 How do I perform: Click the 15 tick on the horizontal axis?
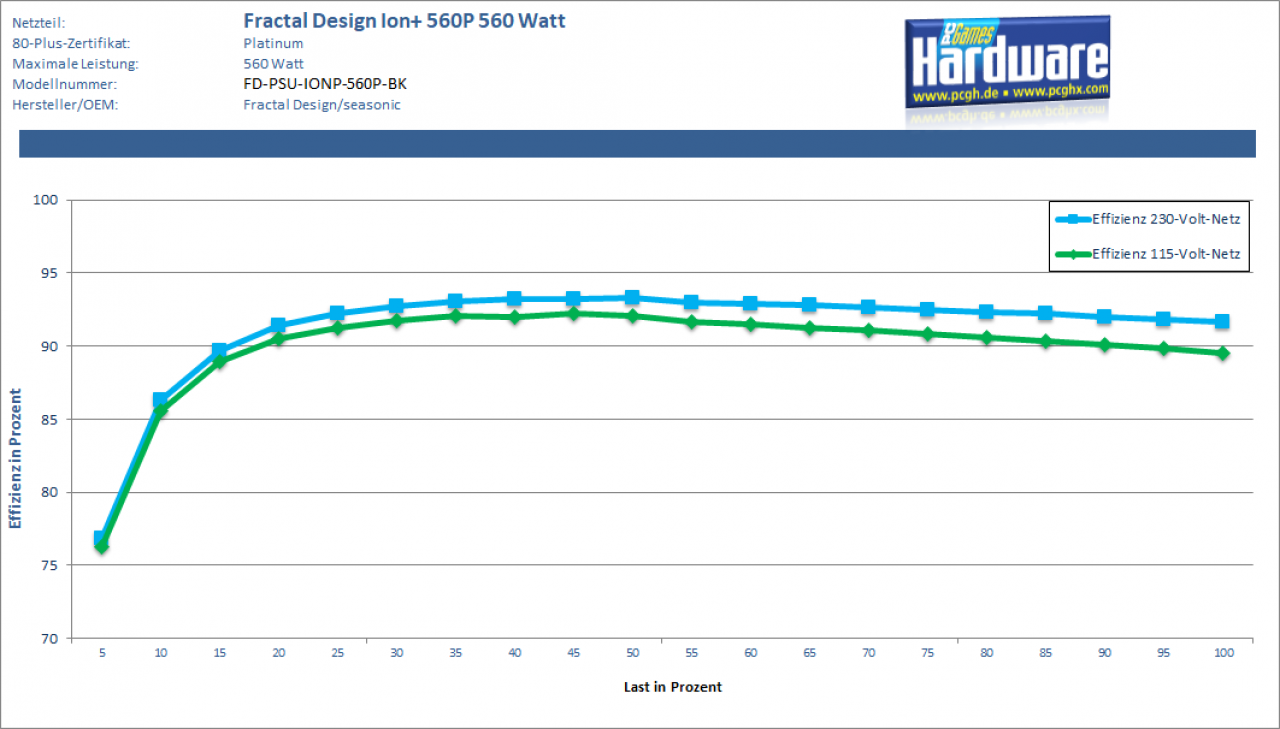pos(220,653)
